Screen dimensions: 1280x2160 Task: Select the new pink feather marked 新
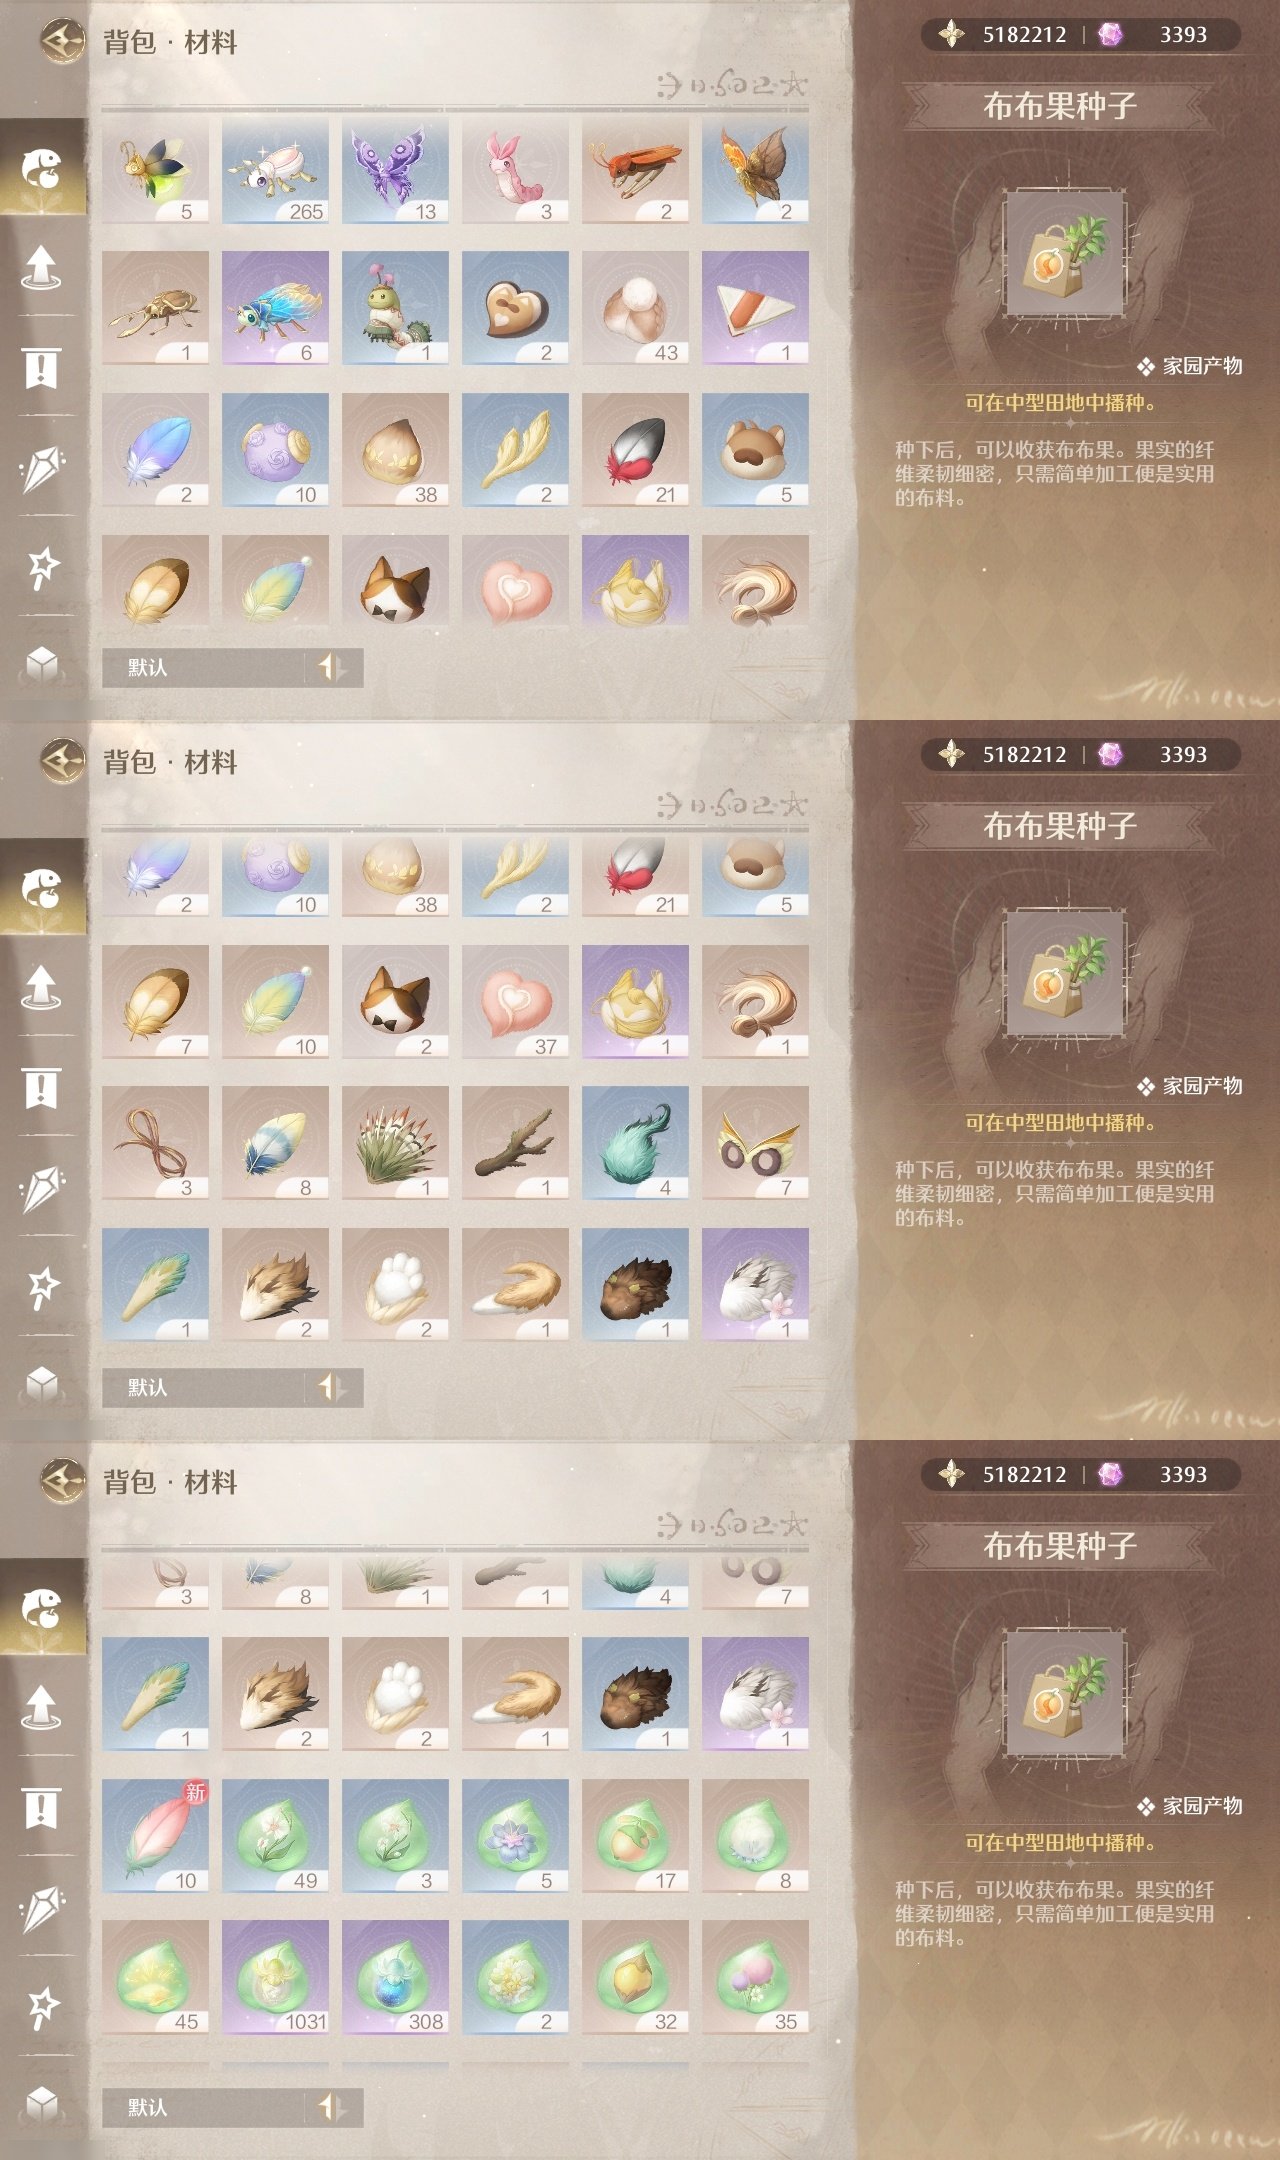pyautogui.click(x=155, y=1835)
